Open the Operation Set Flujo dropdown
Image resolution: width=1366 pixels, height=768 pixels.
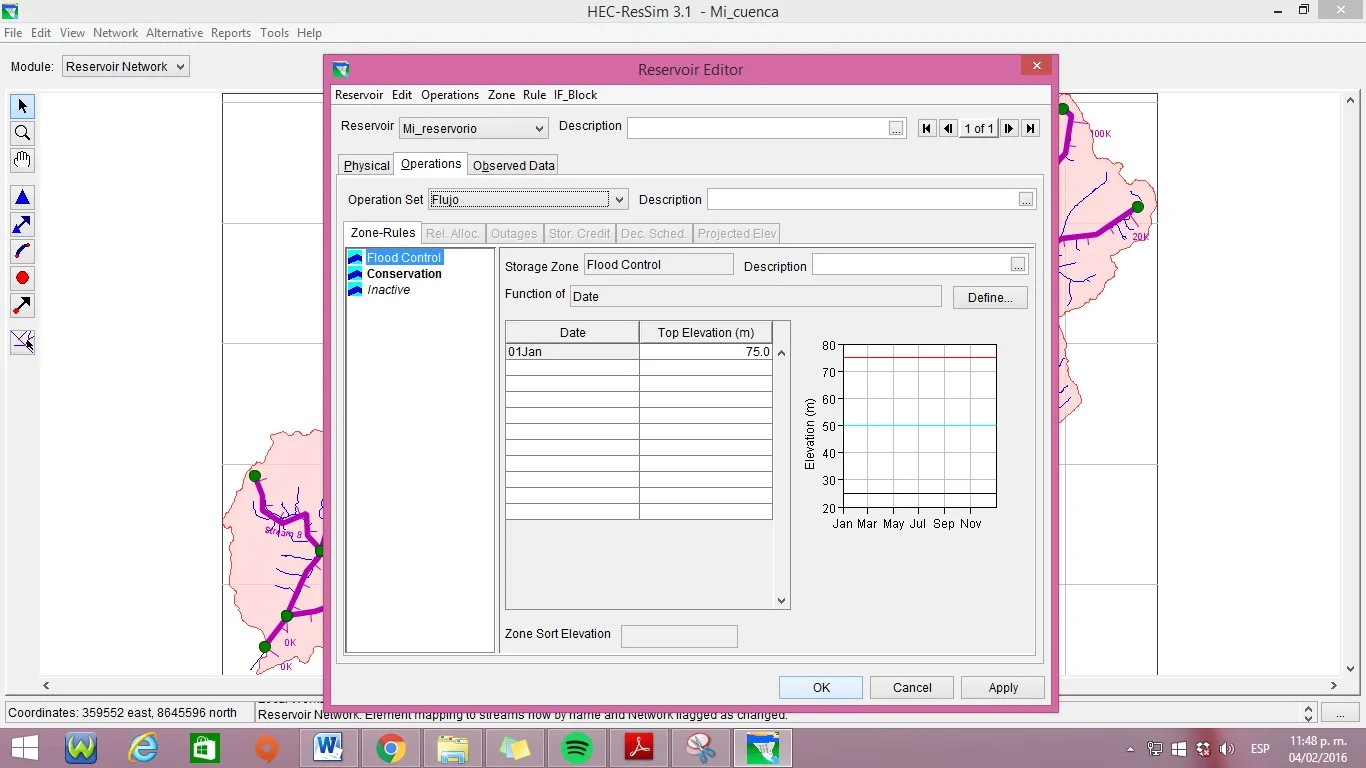tap(528, 200)
